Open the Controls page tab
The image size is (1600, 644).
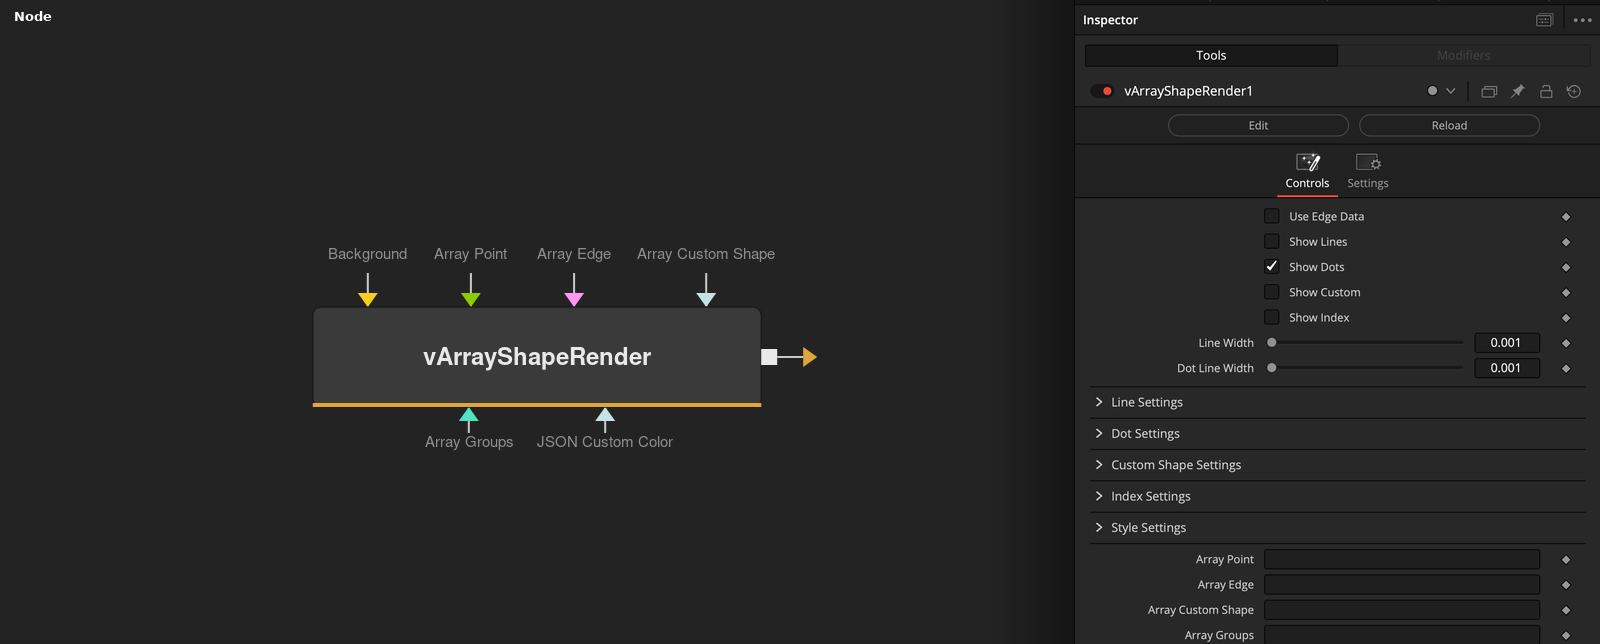tap(1307, 172)
